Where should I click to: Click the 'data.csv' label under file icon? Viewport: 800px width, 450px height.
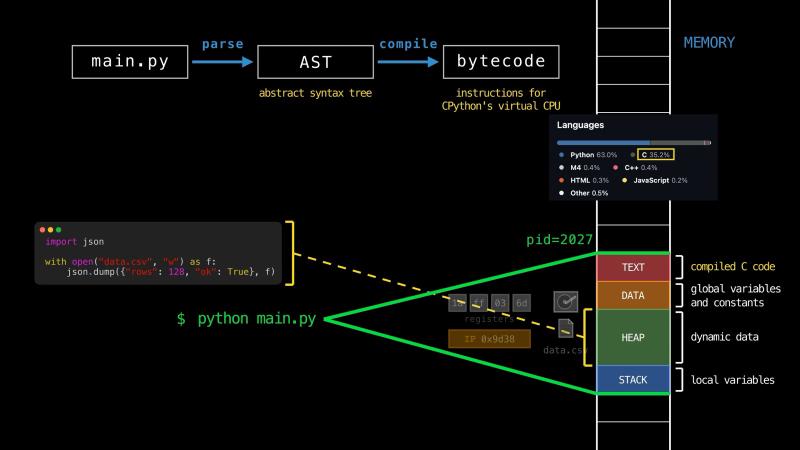565,350
